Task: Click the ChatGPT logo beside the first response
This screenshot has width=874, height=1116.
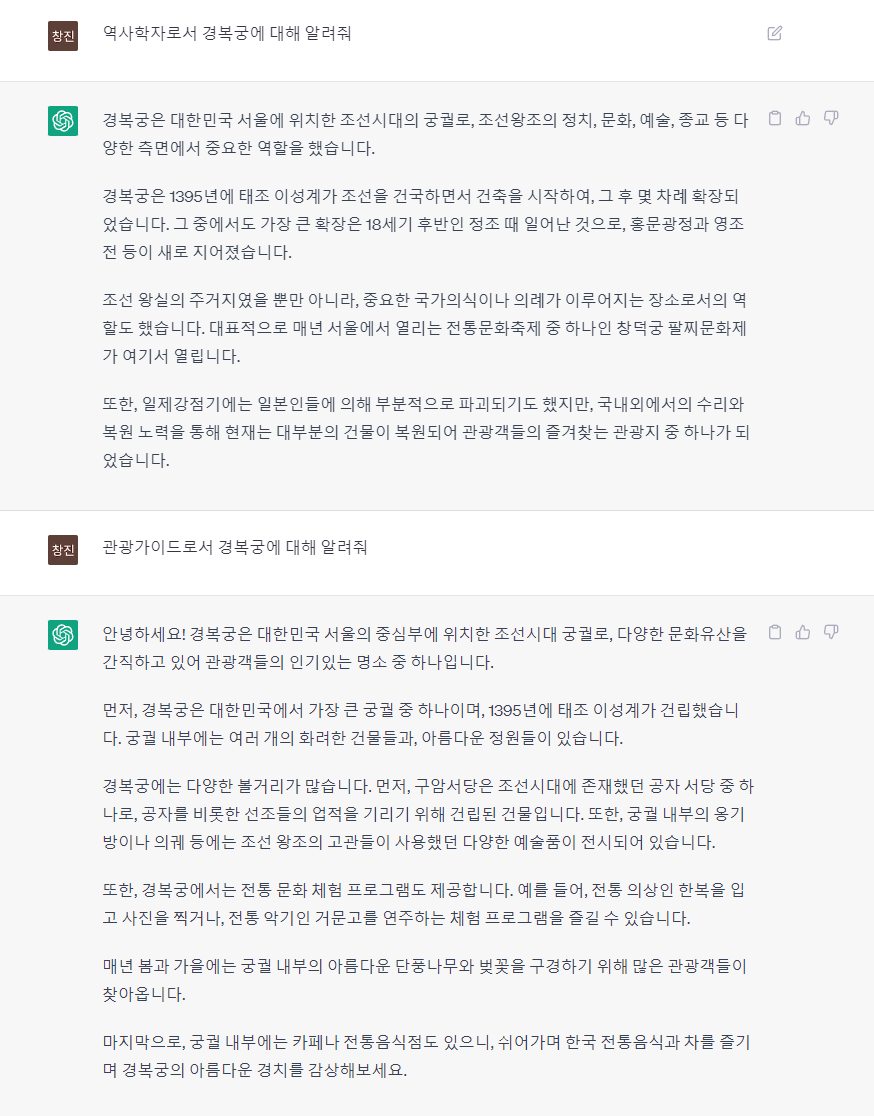Action: (63, 121)
